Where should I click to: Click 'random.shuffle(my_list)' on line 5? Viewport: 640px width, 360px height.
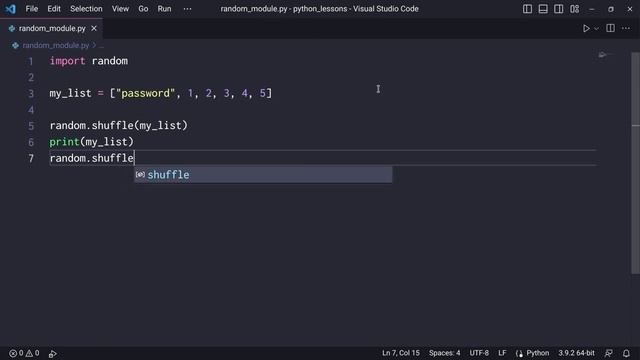[x=118, y=125]
